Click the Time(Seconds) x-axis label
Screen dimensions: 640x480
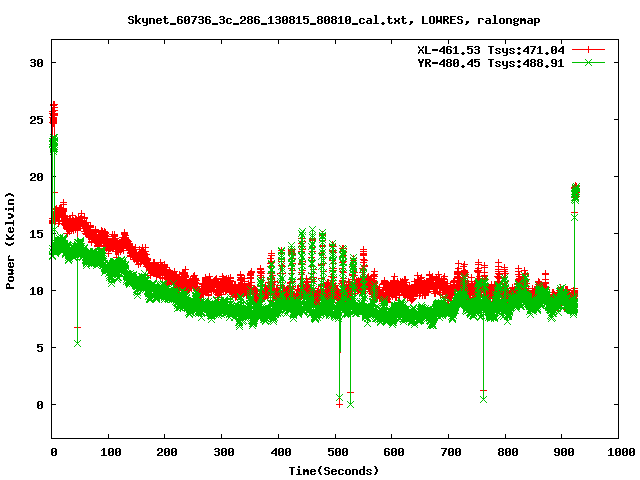pos(334,471)
